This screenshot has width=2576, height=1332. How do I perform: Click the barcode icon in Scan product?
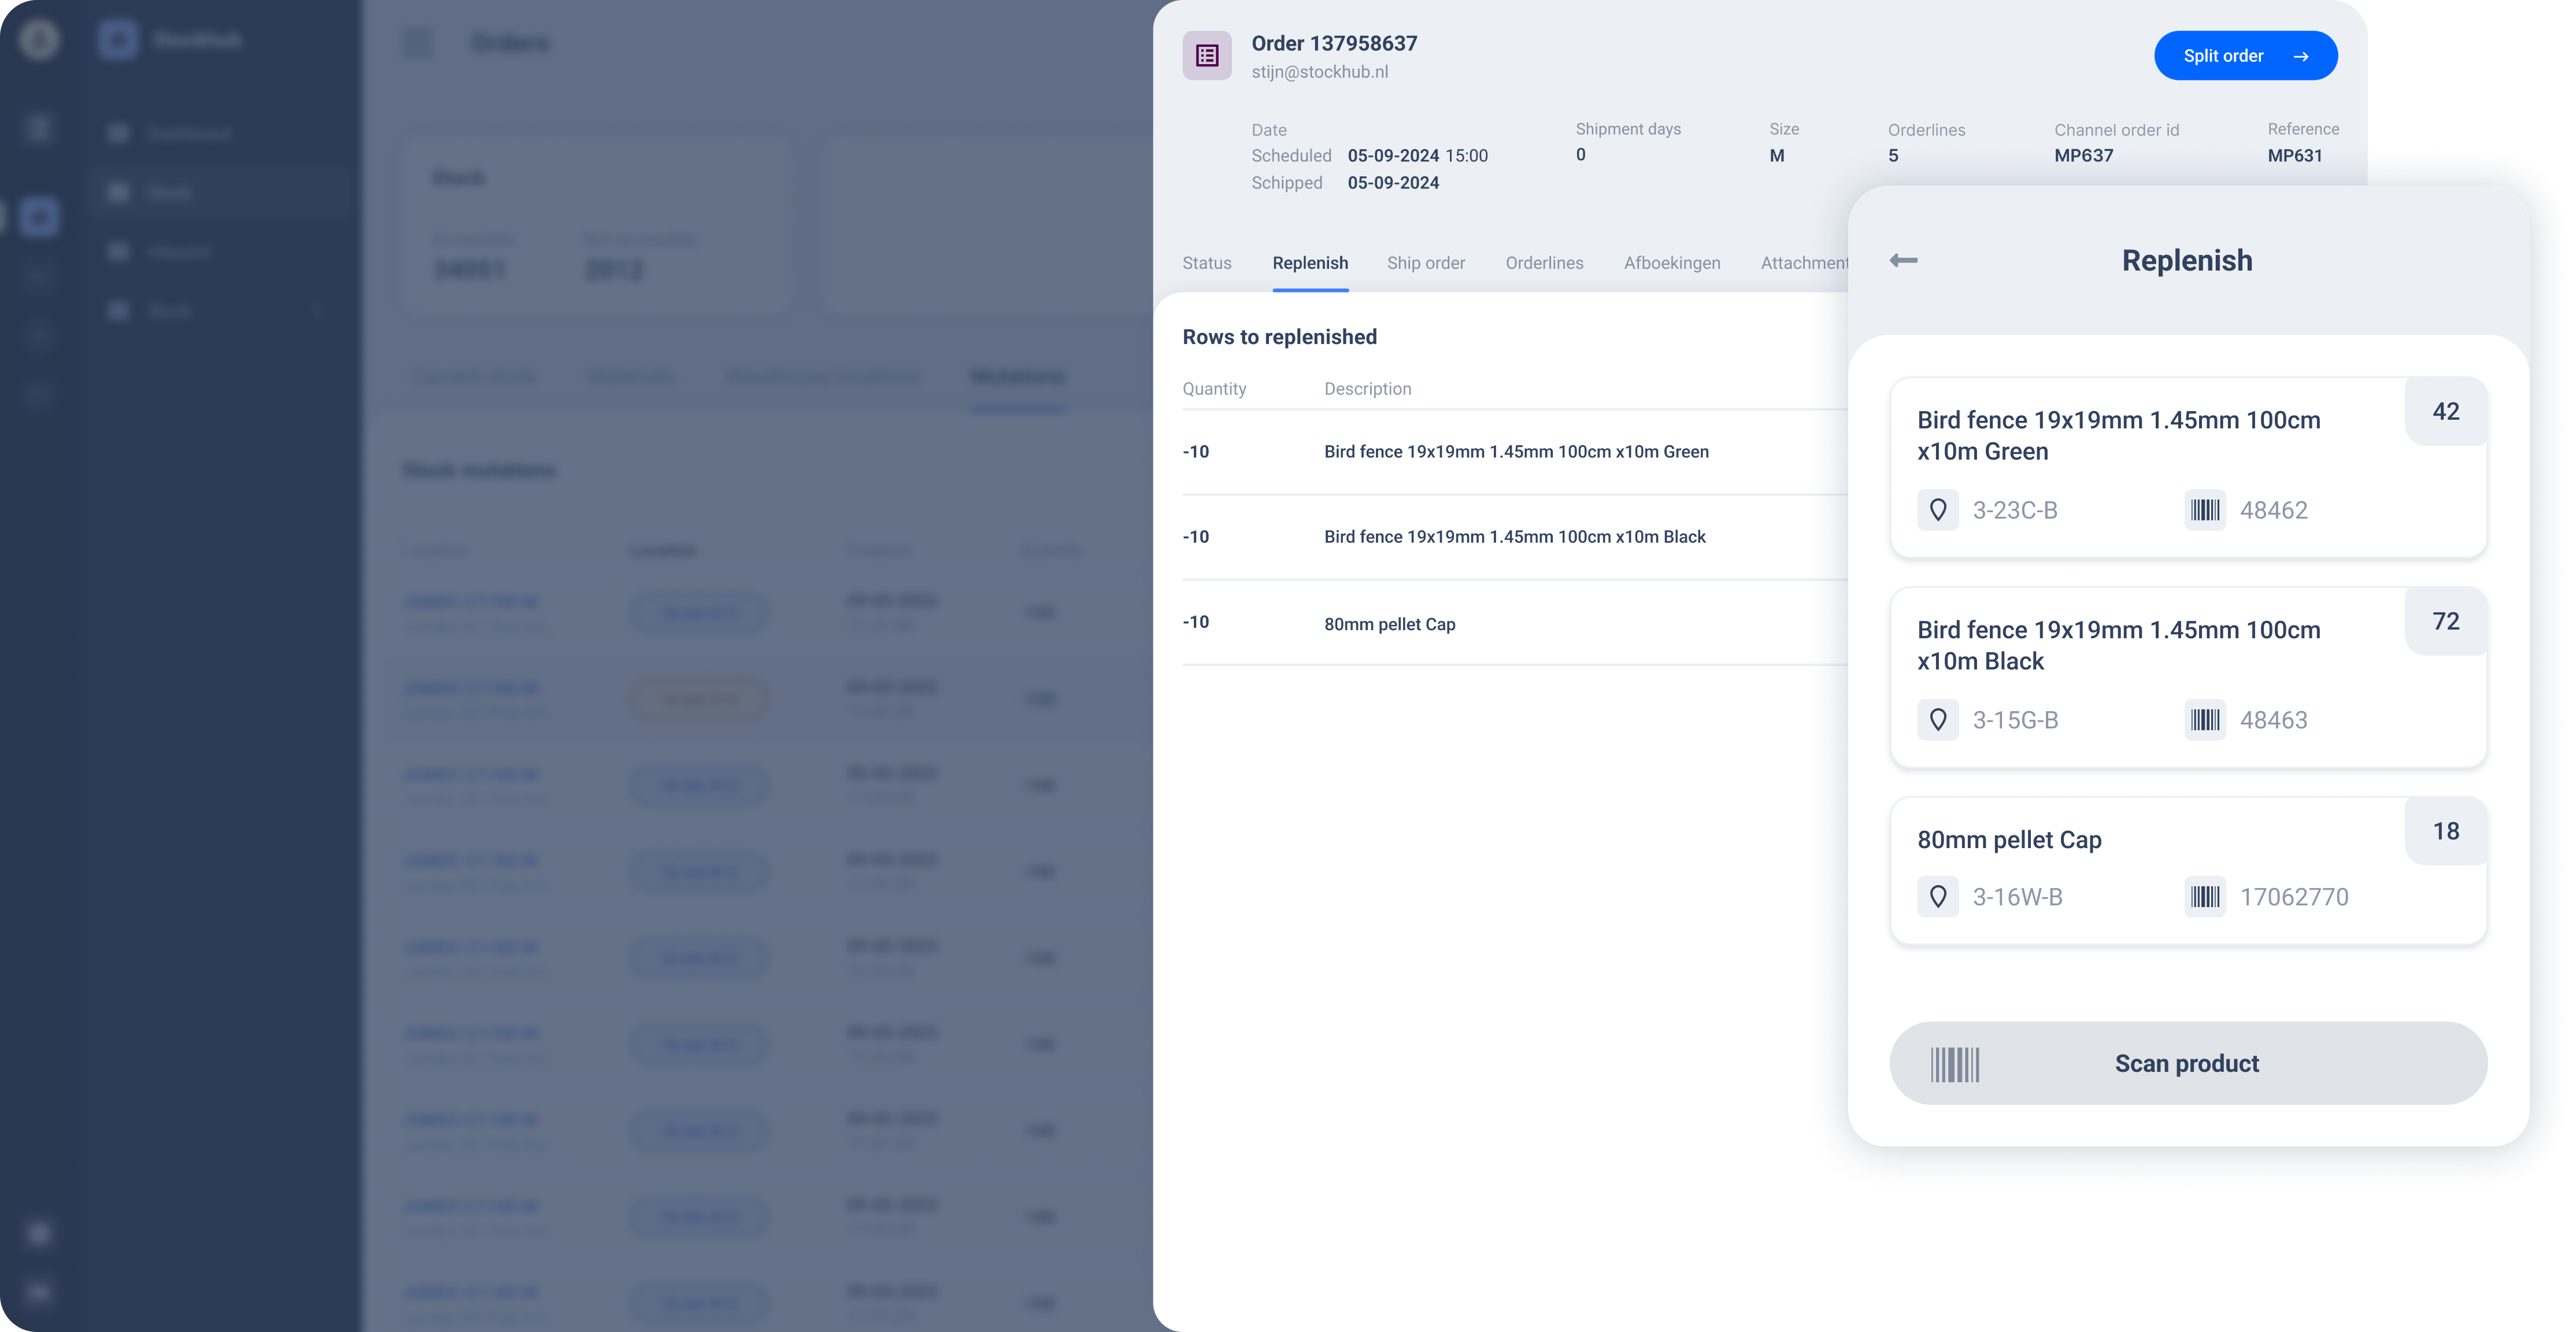pos(1954,1064)
